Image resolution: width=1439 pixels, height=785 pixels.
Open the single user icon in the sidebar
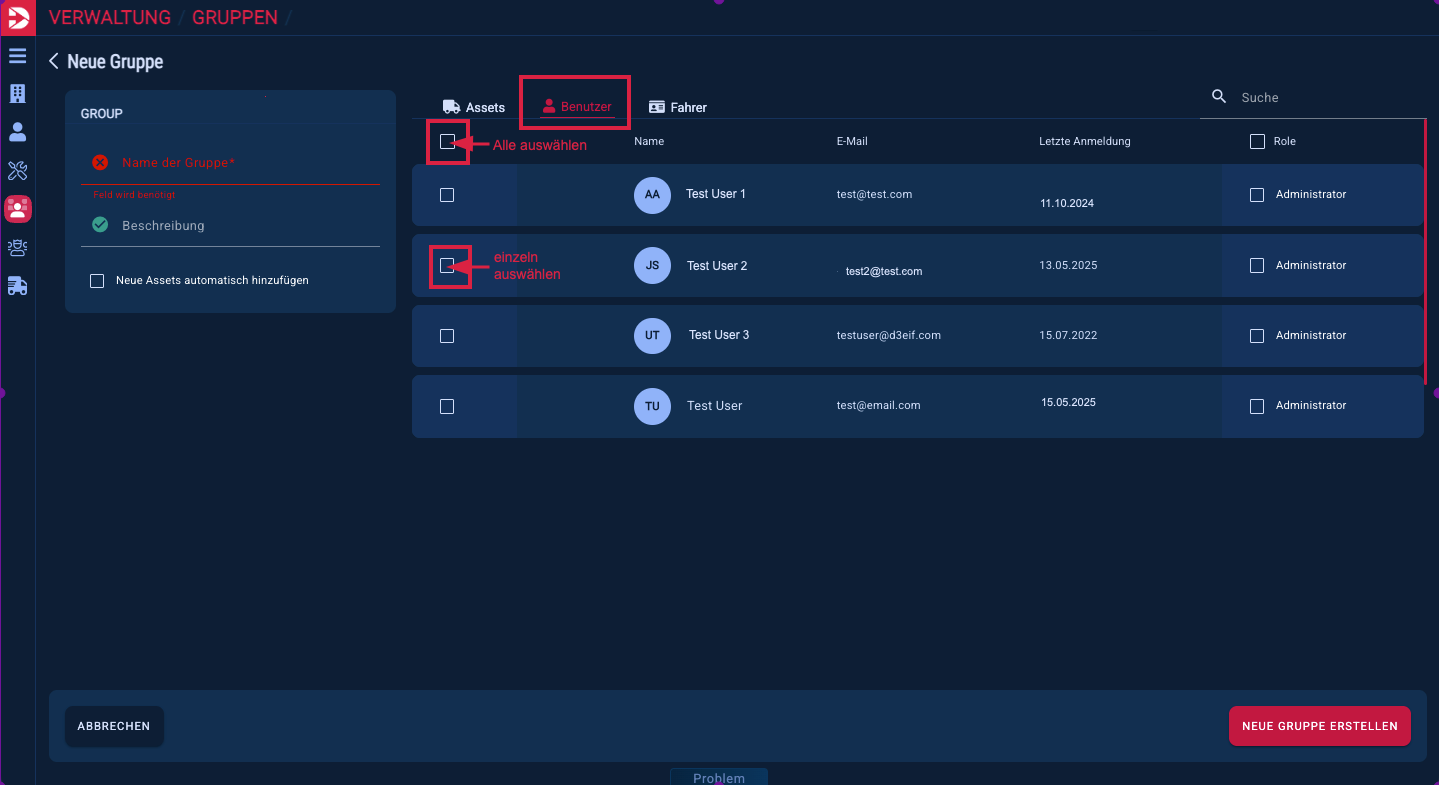17,132
